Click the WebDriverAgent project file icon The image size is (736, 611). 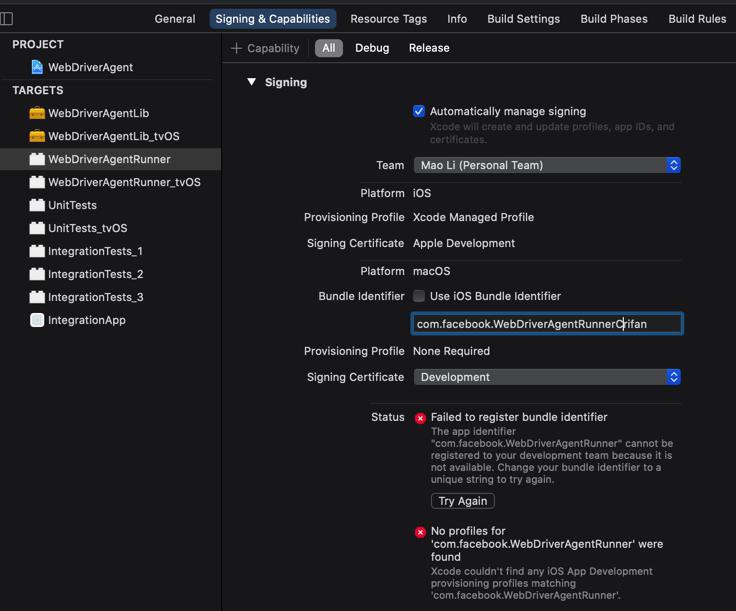pyautogui.click(x=37, y=67)
